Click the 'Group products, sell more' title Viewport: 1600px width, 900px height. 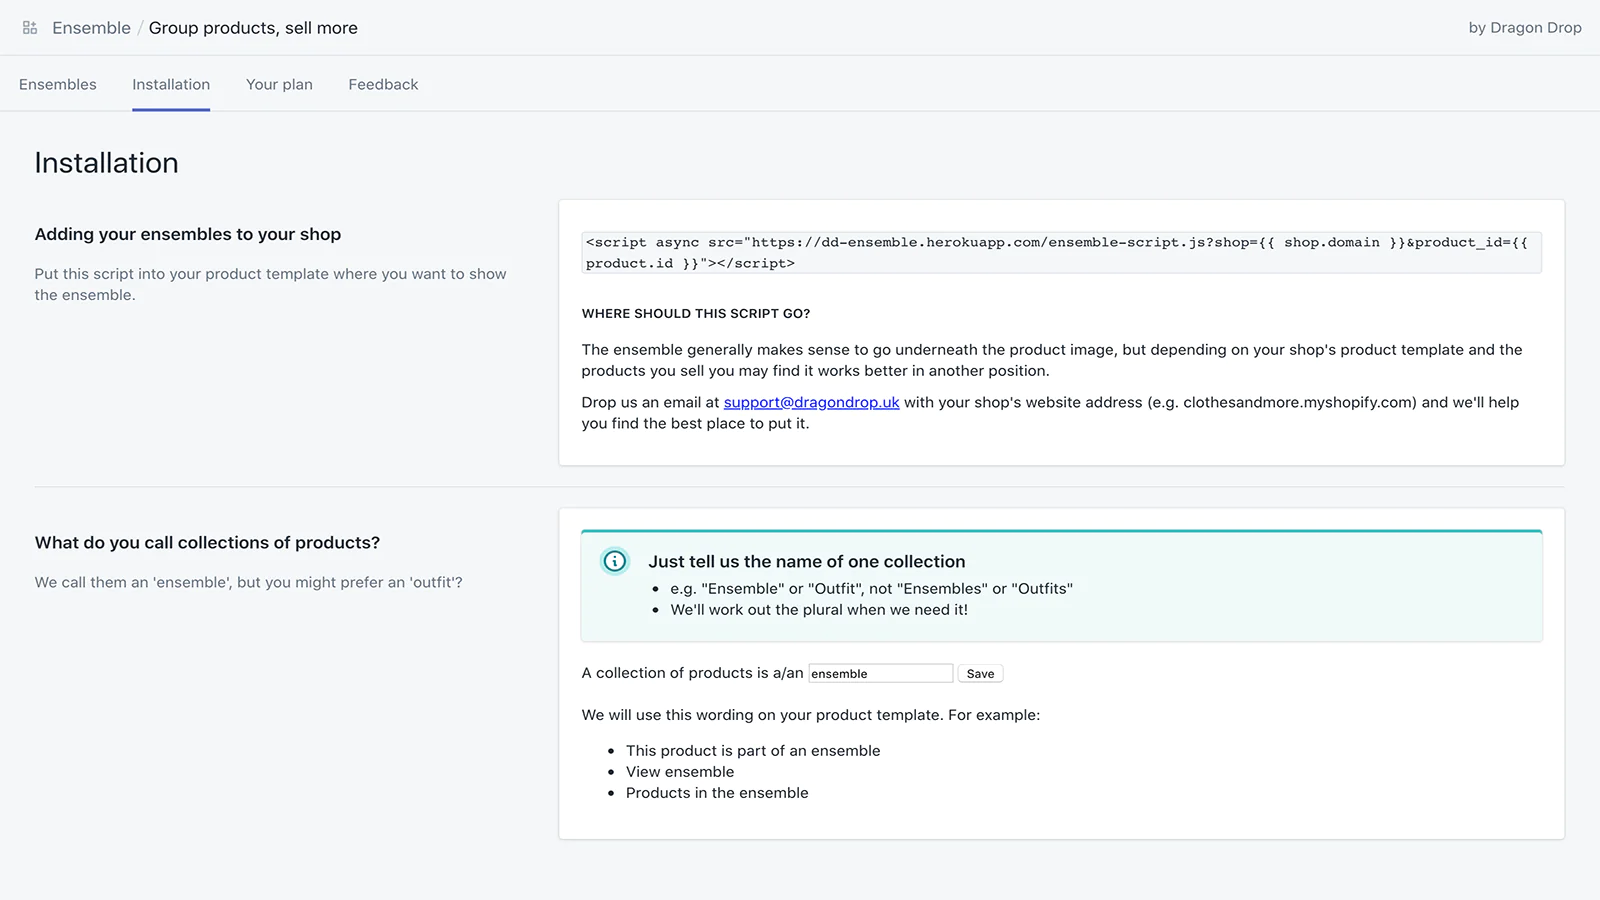click(253, 28)
